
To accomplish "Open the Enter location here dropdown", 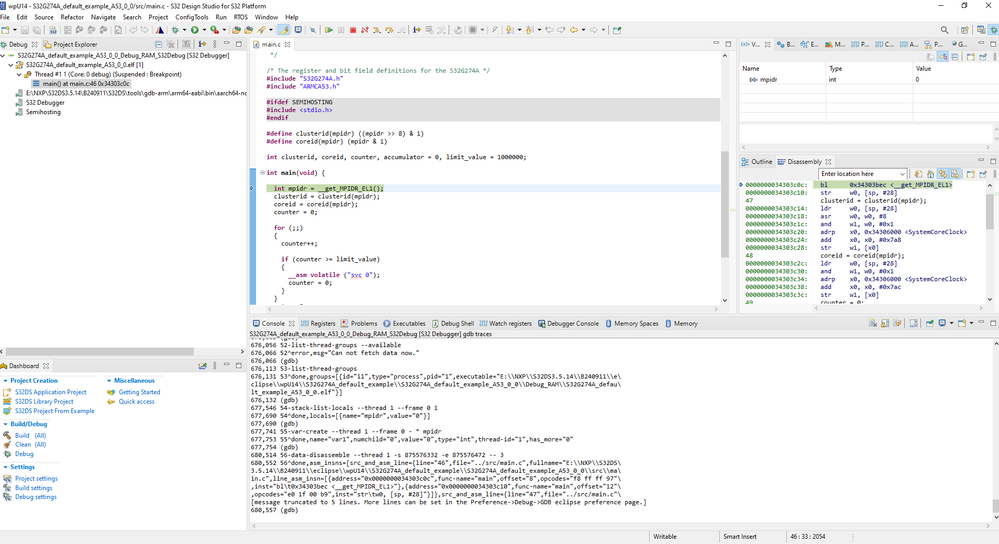I will click(x=902, y=174).
